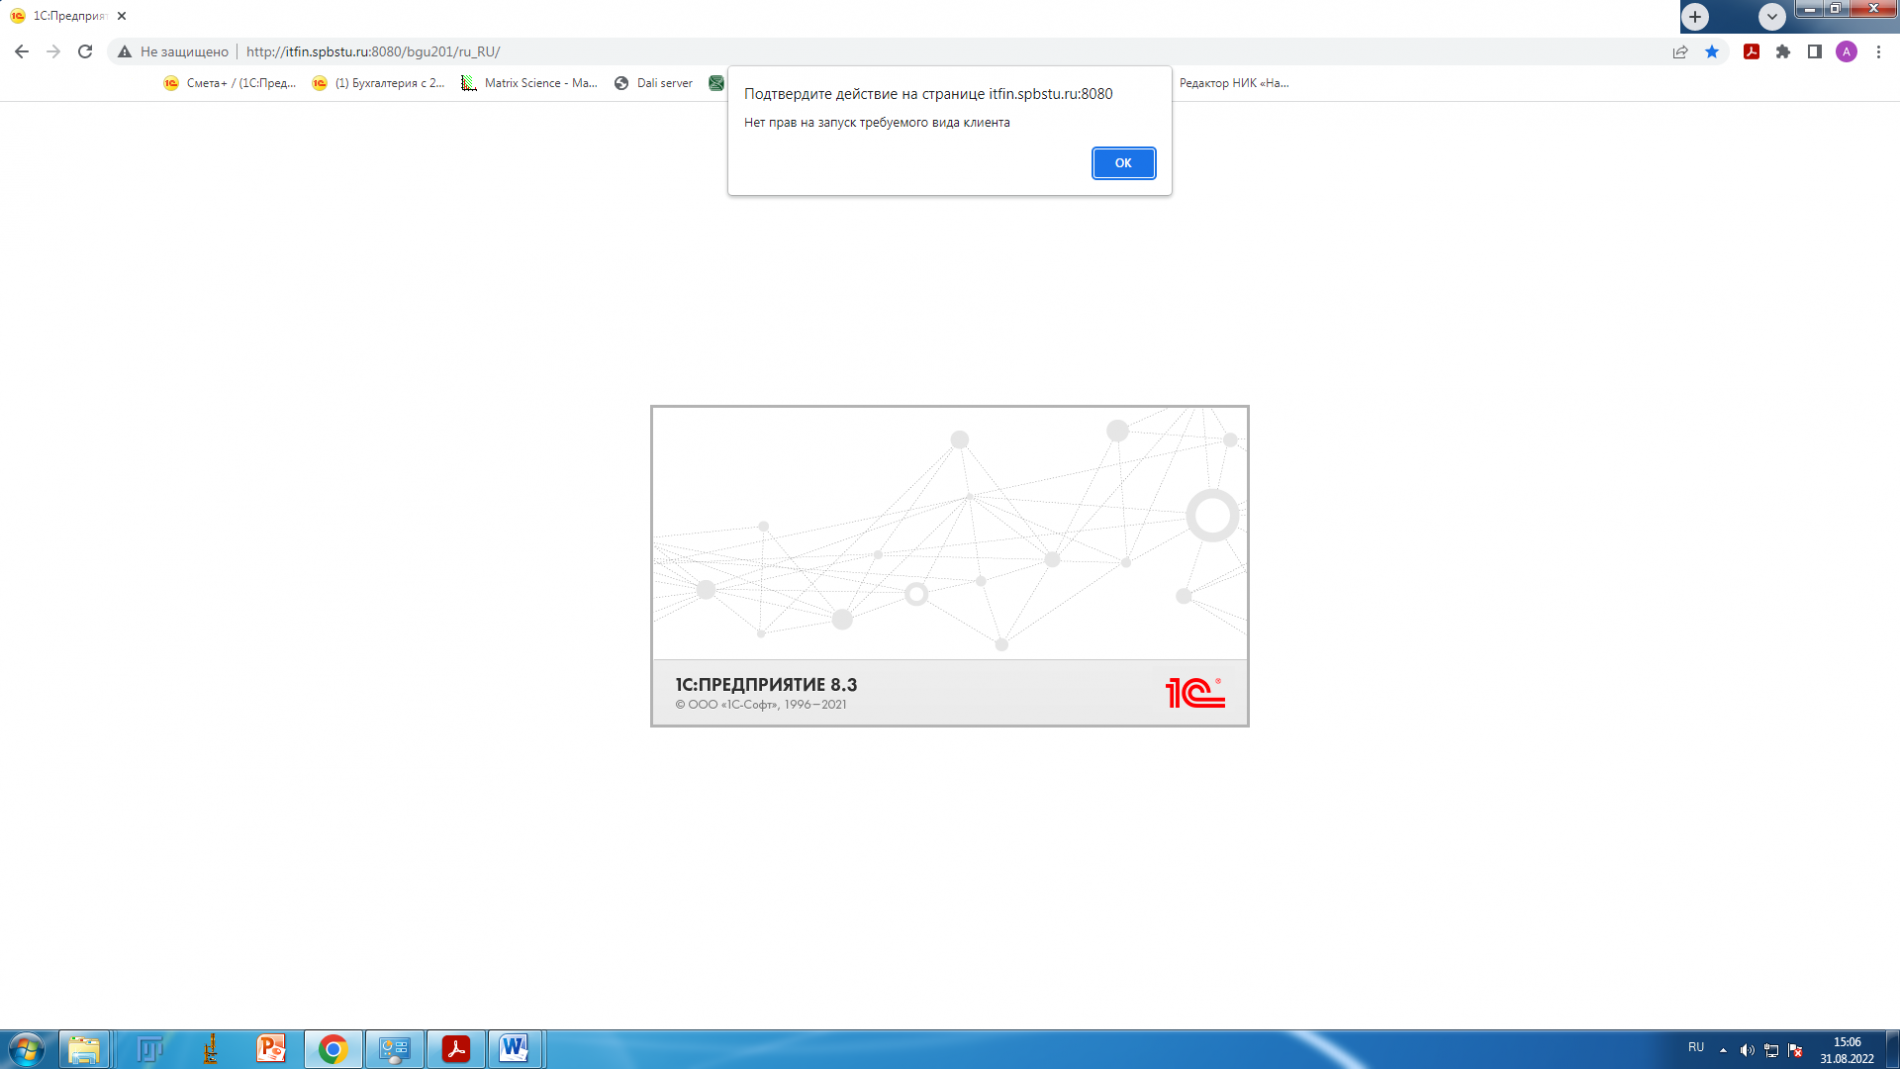
Task: Click the red 1С logo on the splash
Action: [1195, 692]
